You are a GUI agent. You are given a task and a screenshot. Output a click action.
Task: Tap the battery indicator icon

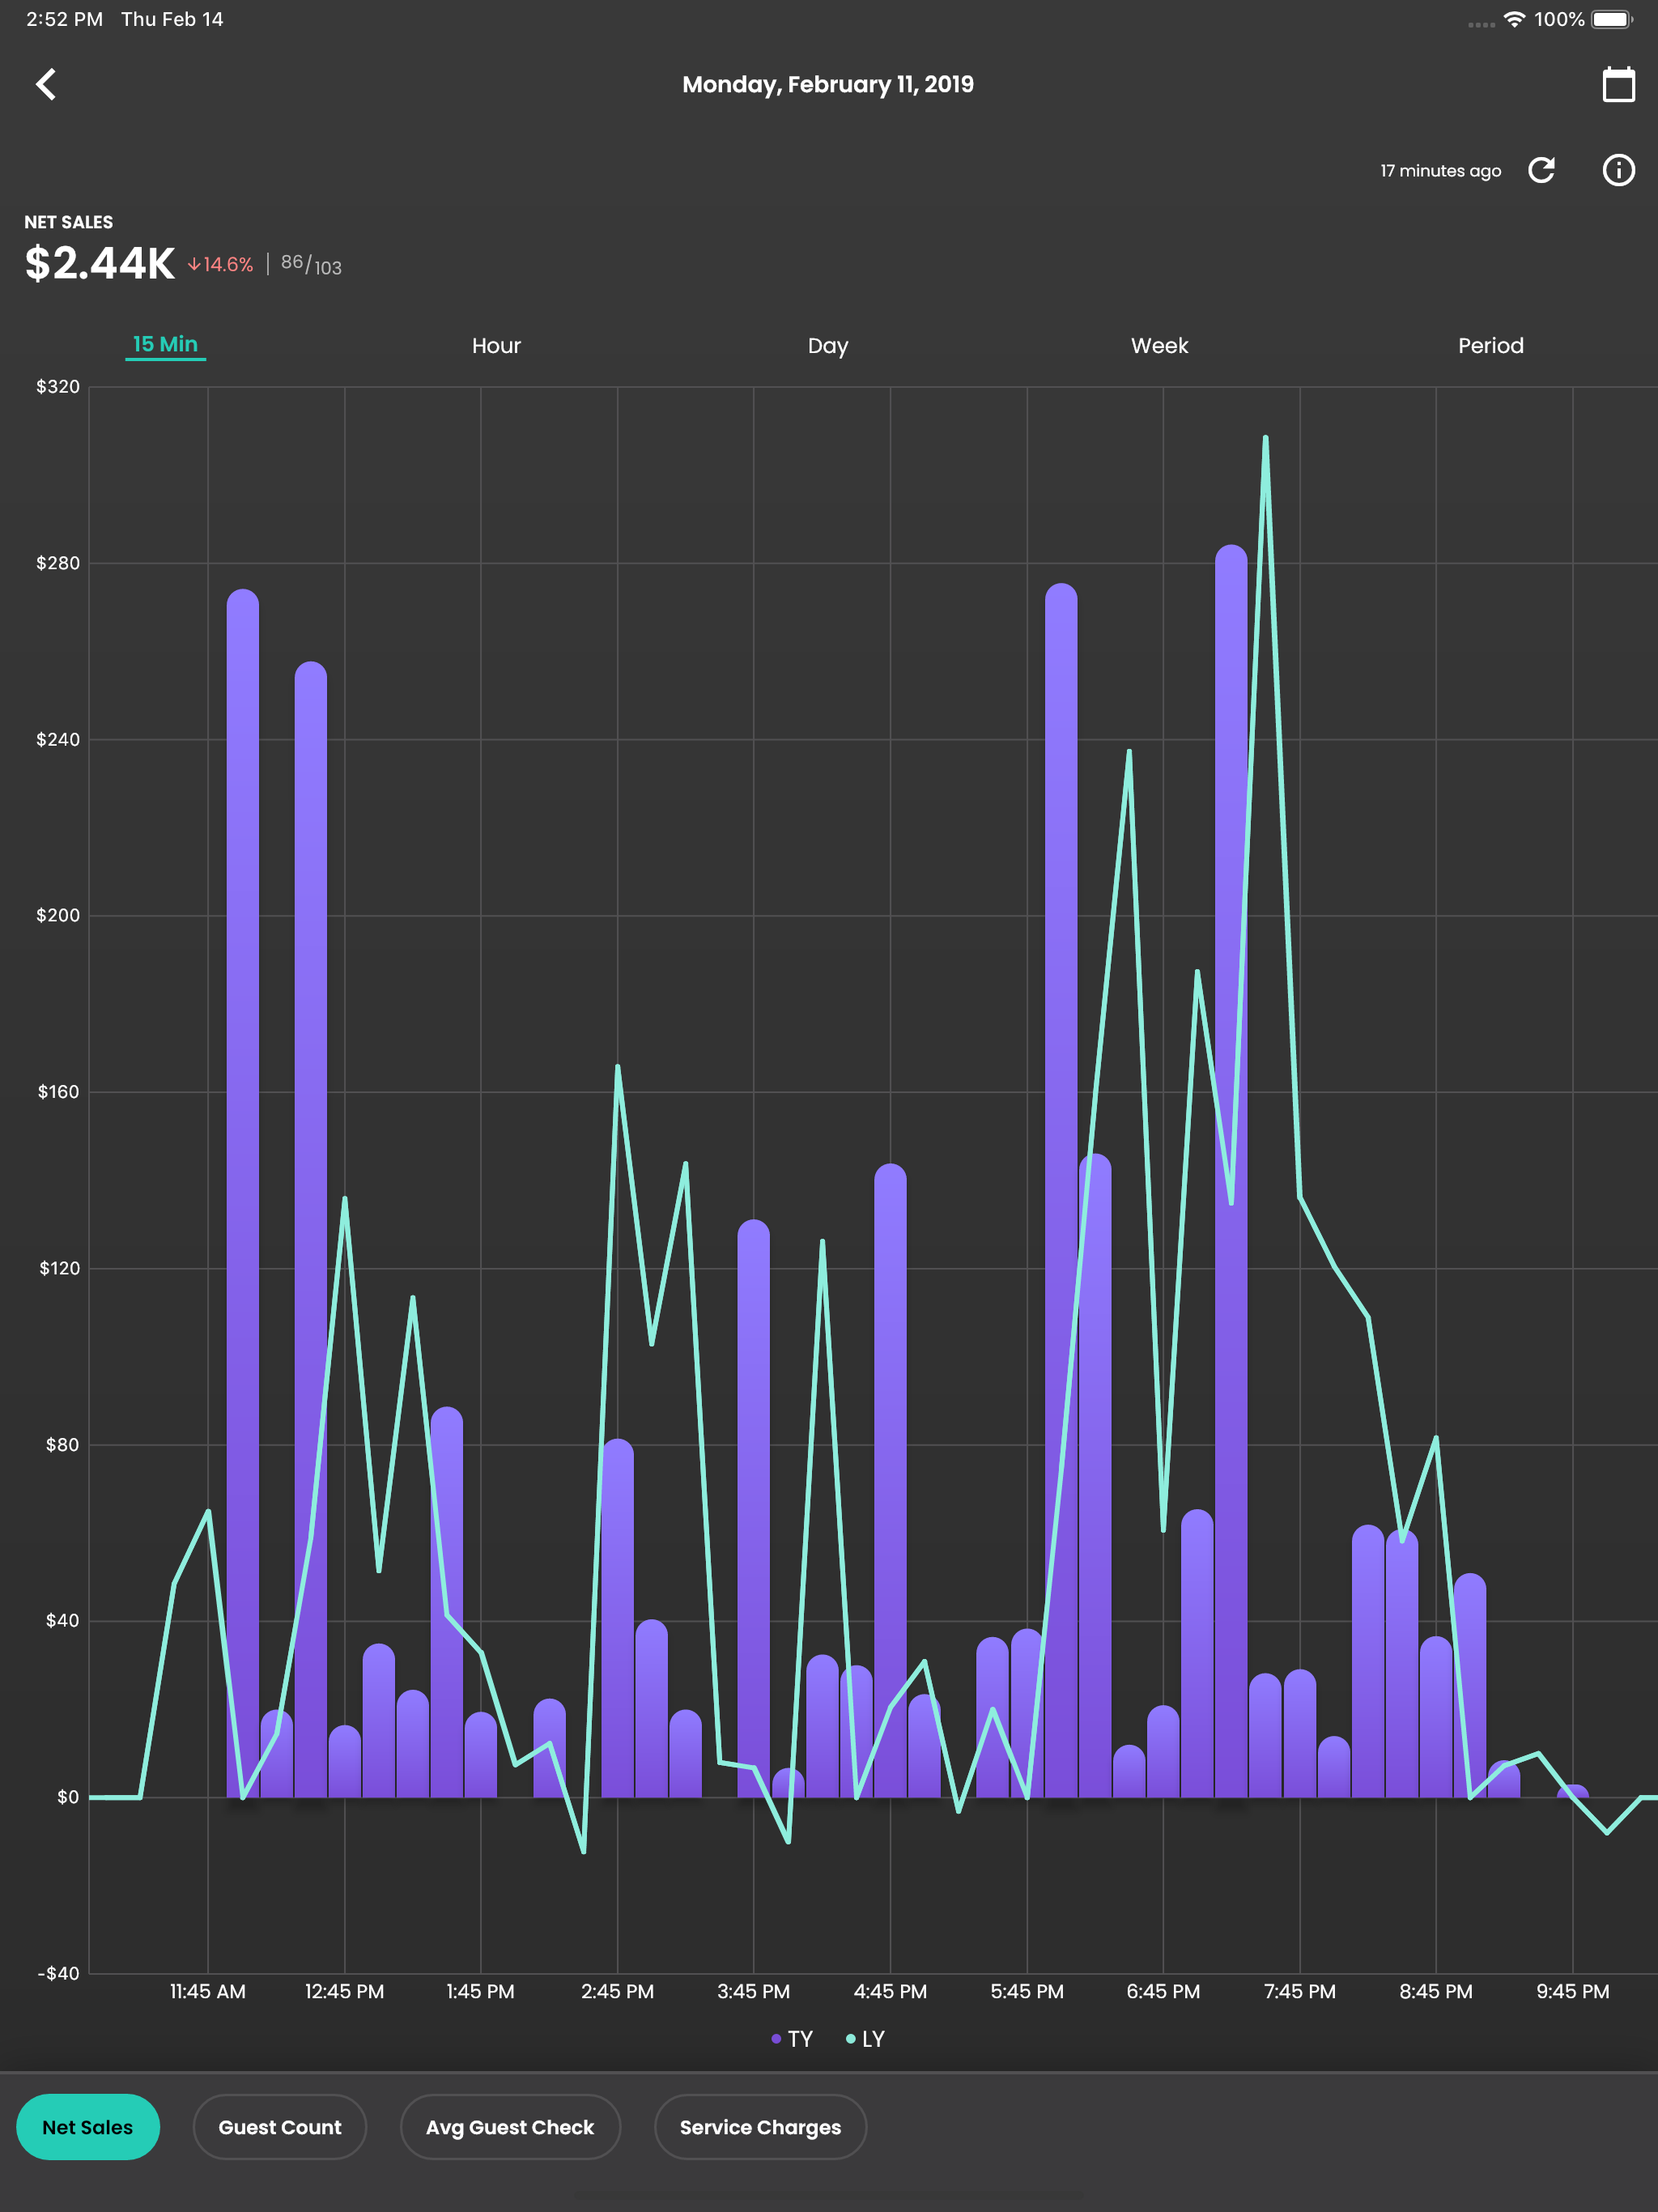[x=1612, y=19]
